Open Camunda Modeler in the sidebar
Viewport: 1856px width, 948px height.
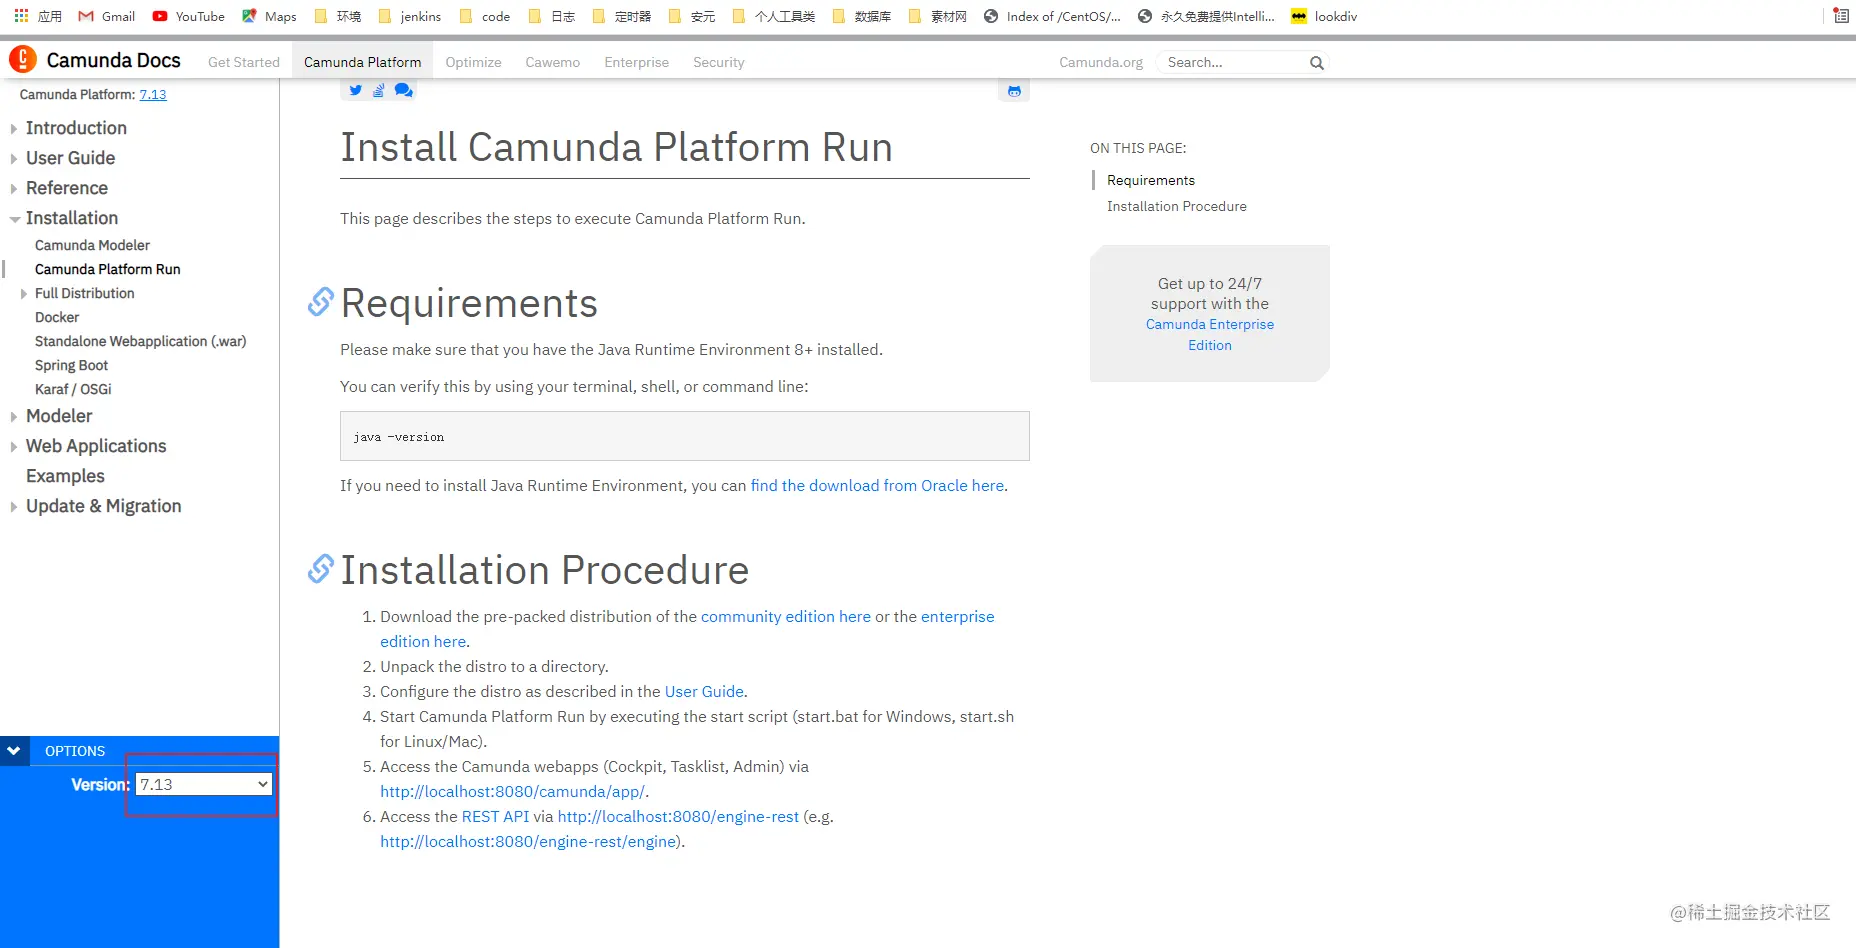(x=92, y=245)
